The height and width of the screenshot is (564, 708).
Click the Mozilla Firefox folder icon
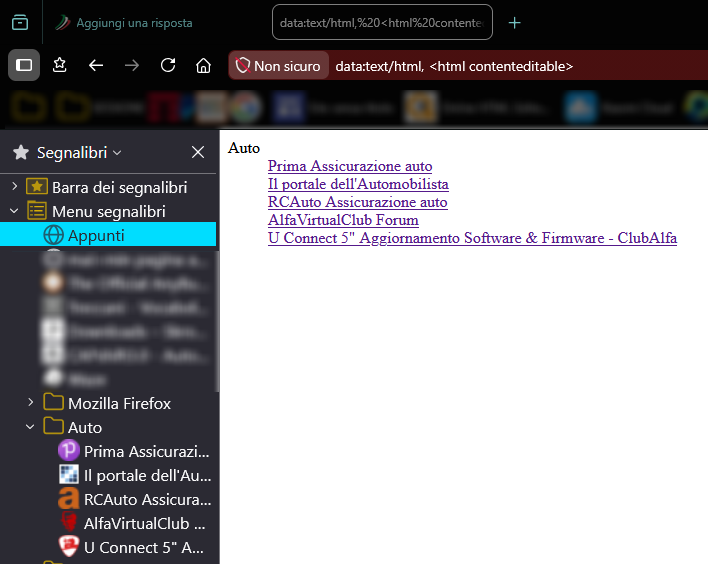tap(53, 402)
